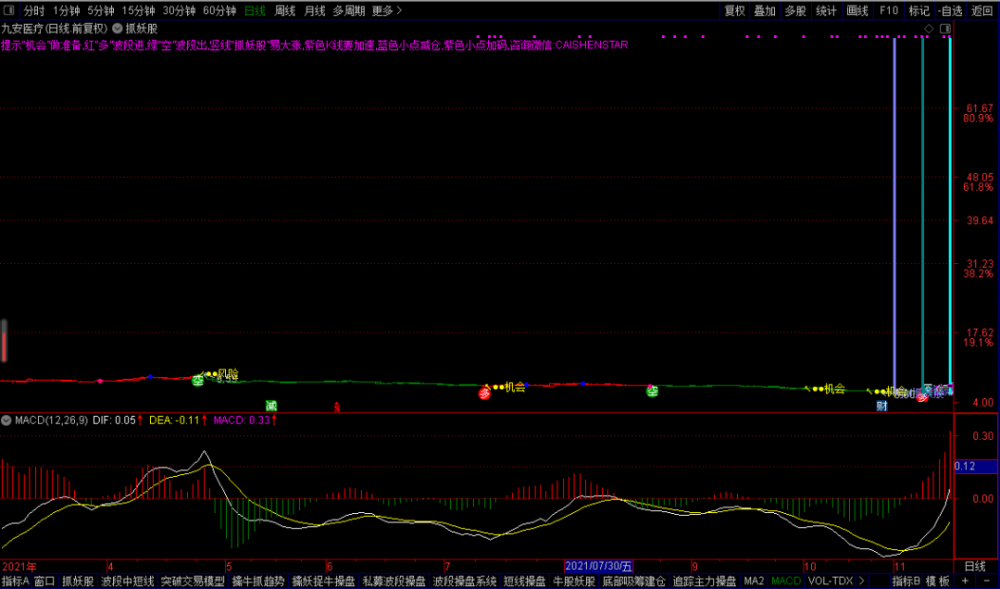Click the panel layout icon at top-left

(10, 10)
